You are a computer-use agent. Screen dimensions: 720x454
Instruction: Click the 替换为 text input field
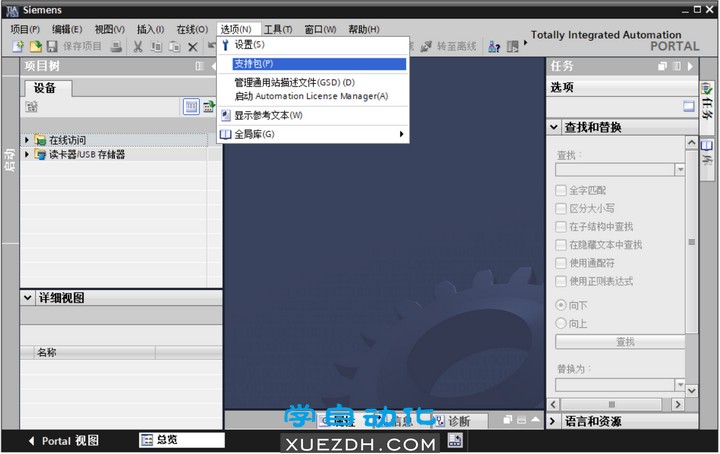click(615, 384)
